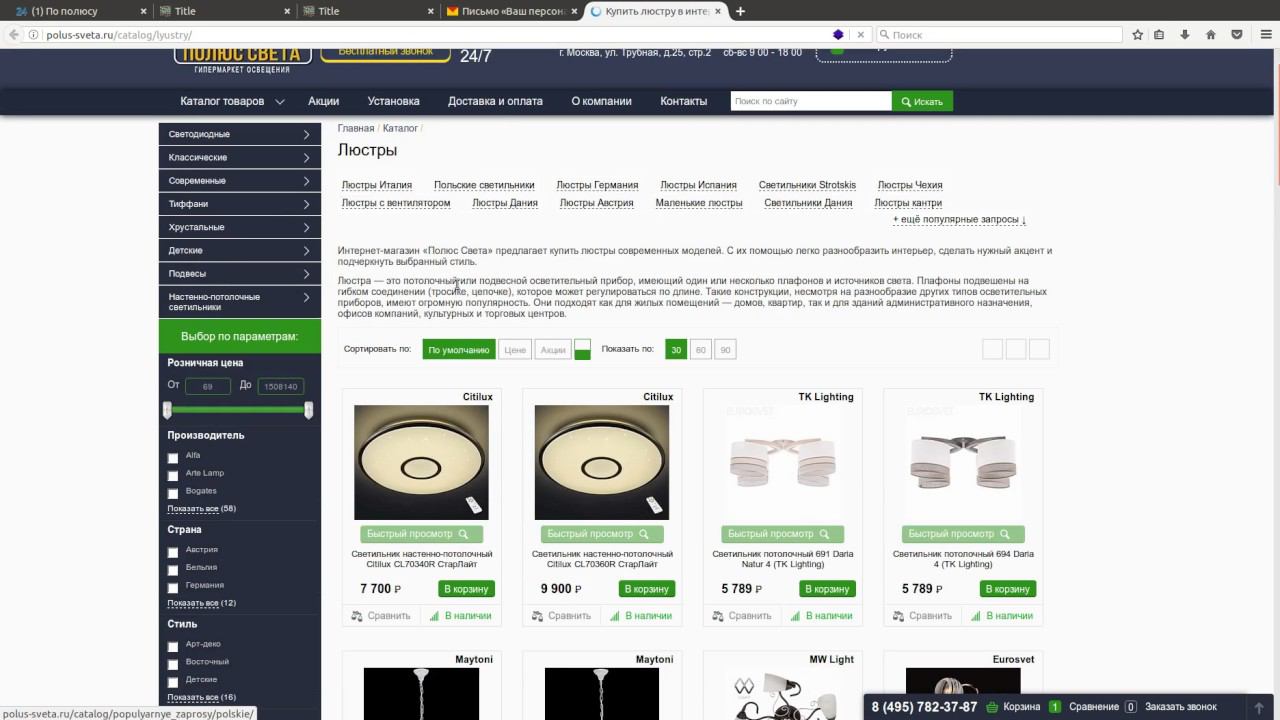1280x720 pixels.
Task: Click the Поиск по сайту input field
Action: coord(811,101)
